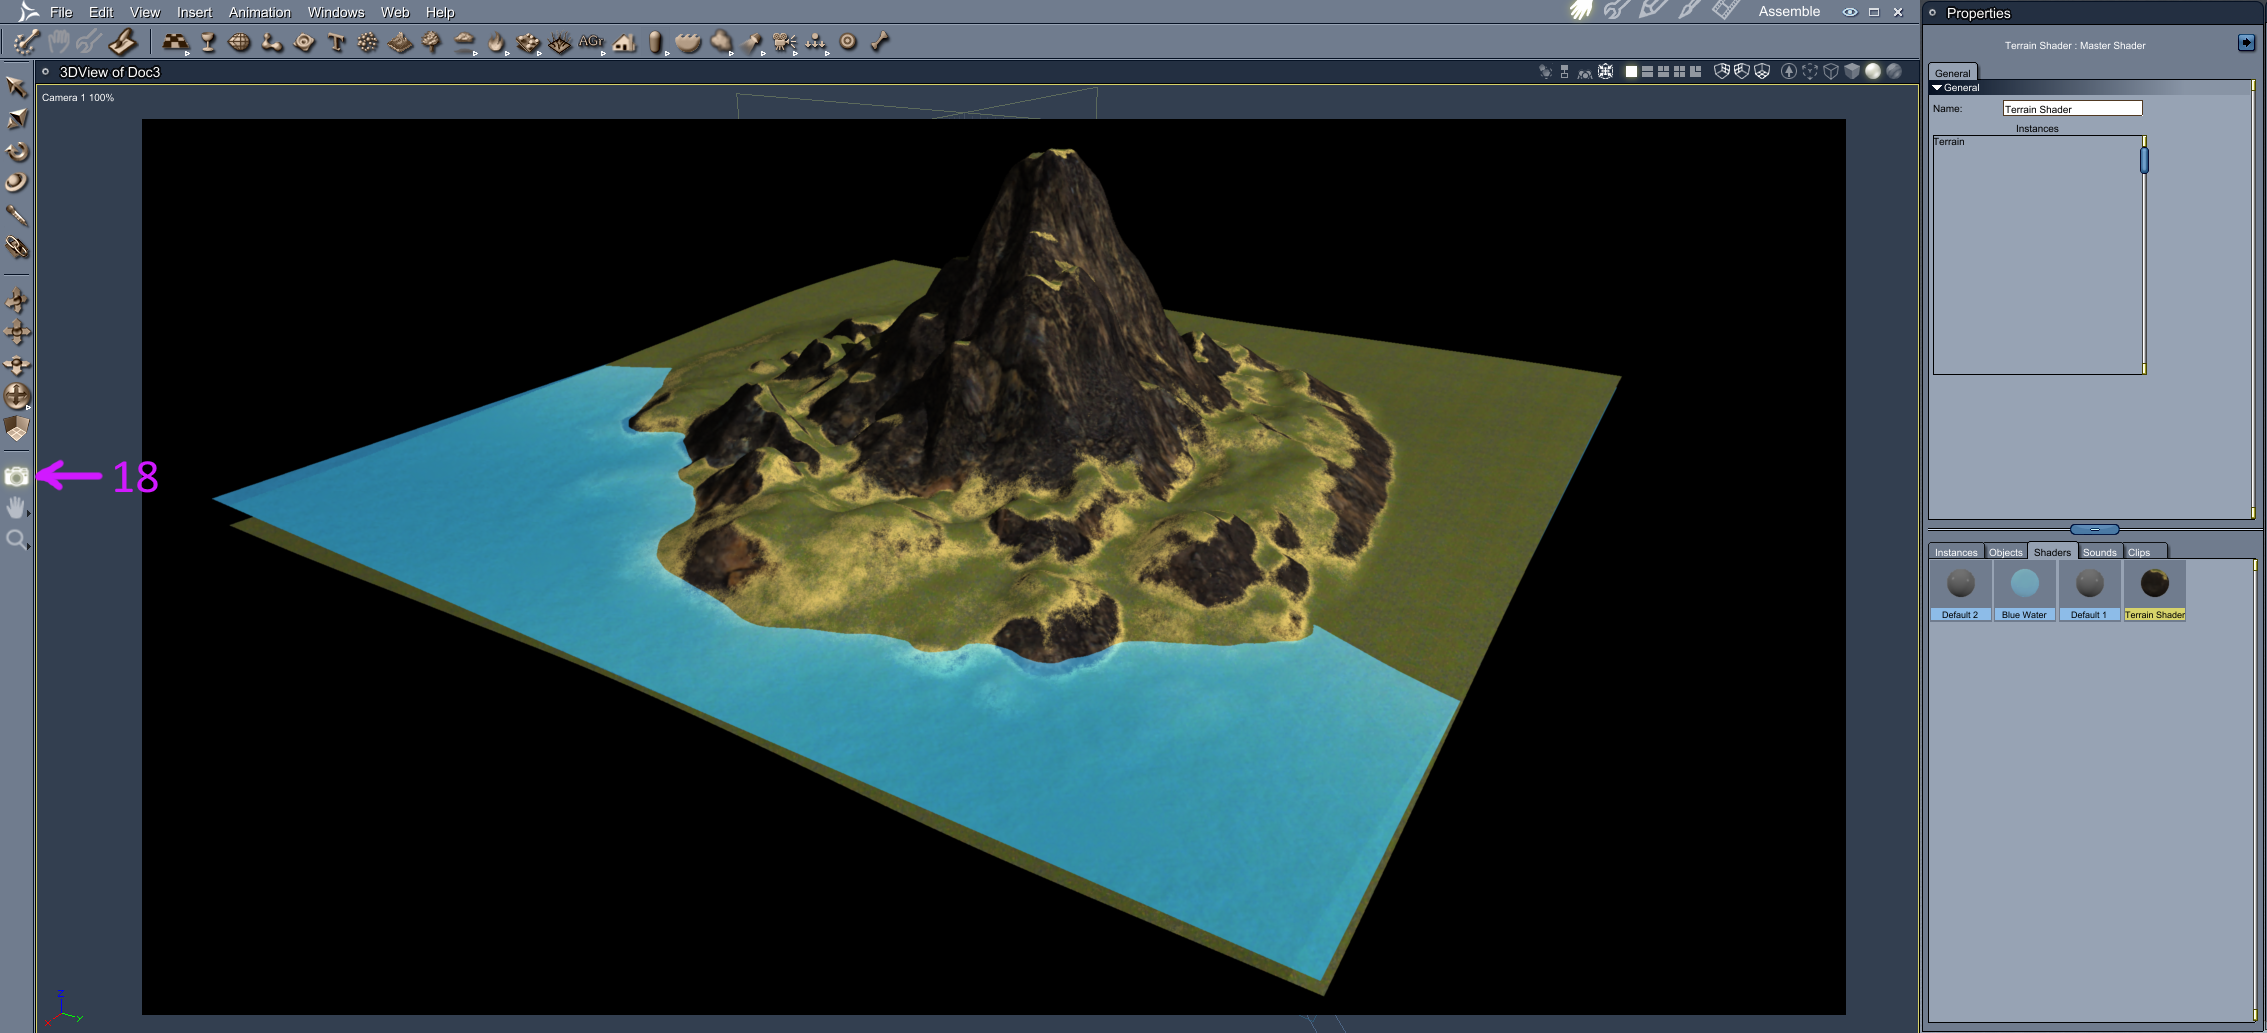
Task: Insert a Bone from the toolbar
Action: pos(879,42)
